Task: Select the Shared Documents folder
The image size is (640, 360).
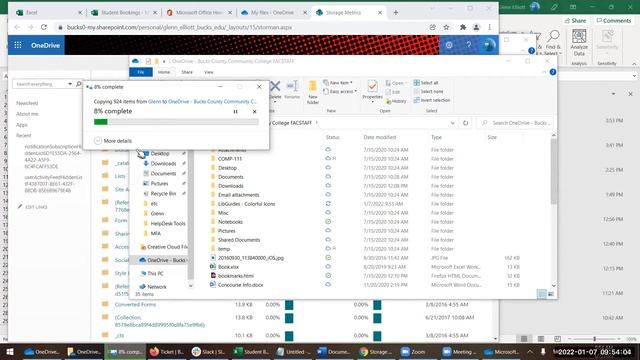Action: click(x=239, y=240)
